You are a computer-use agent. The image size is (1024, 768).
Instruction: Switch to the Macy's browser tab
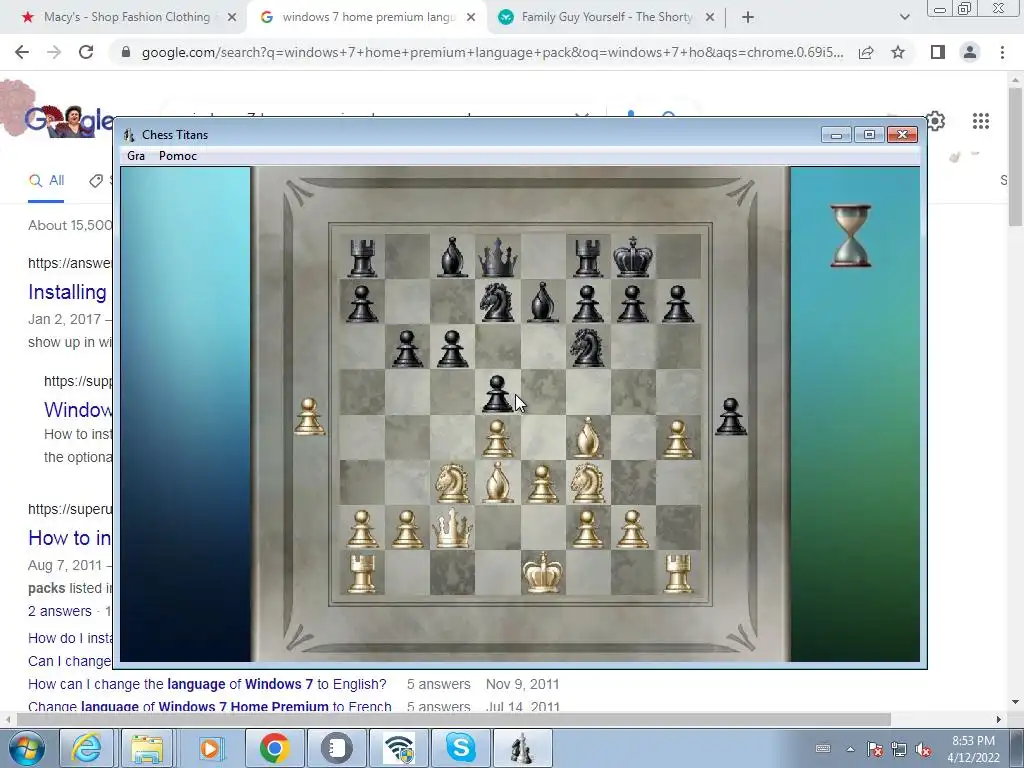point(127,17)
